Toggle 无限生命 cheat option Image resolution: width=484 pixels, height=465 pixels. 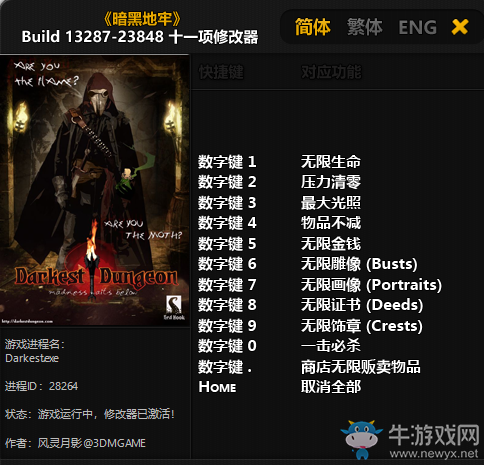tap(331, 162)
